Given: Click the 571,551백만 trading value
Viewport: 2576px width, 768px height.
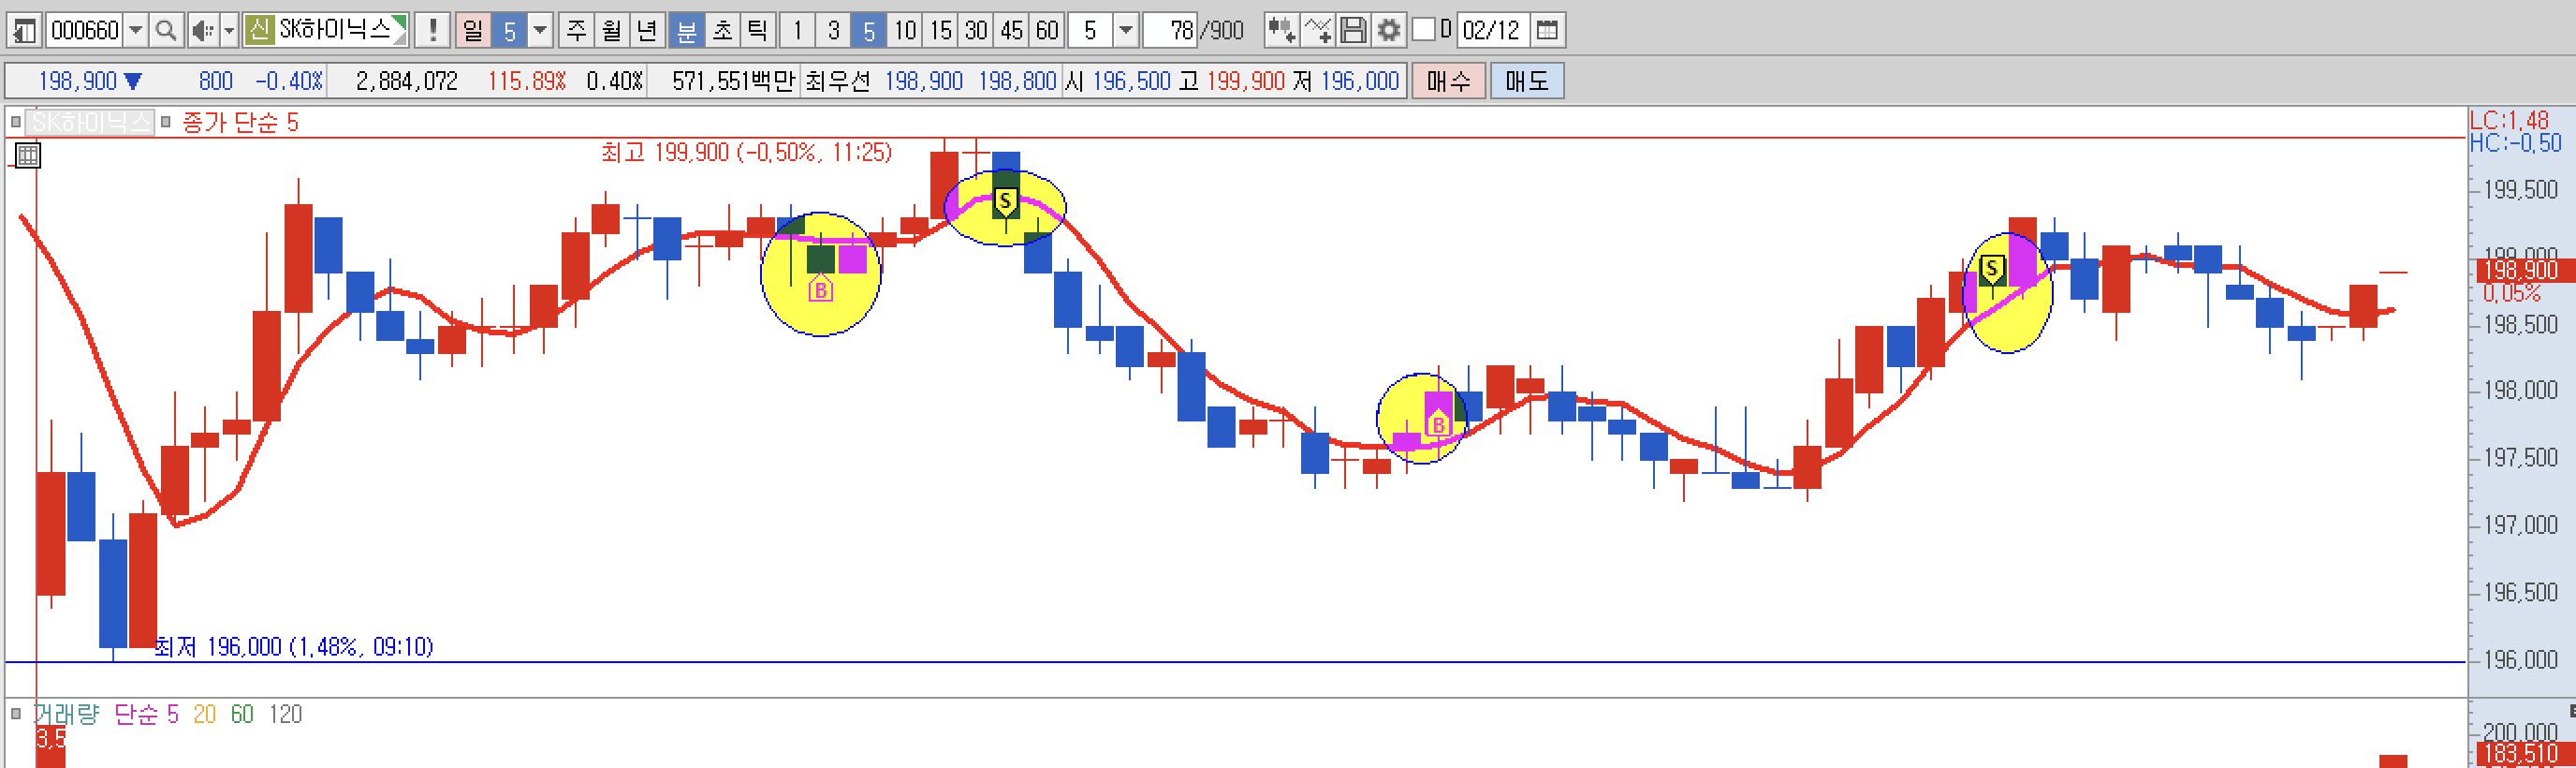Looking at the screenshot, I should coord(733,81).
